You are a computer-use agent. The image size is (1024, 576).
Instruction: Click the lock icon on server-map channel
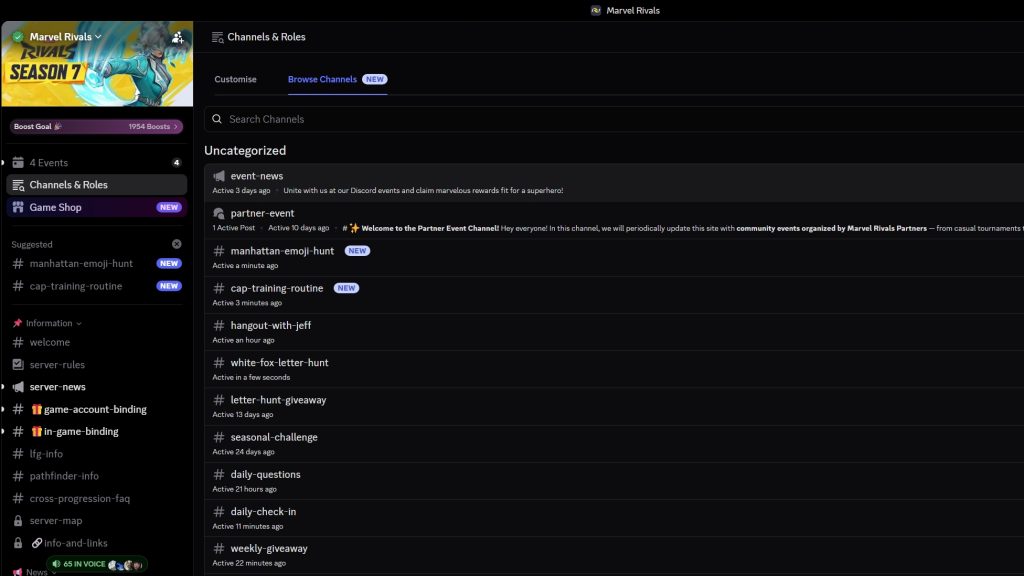17,520
